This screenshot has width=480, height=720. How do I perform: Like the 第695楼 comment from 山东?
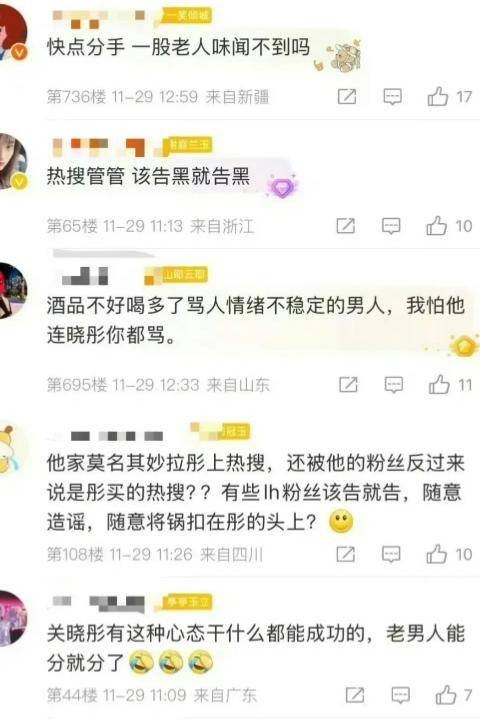pyautogui.click(x=439, y=384)
